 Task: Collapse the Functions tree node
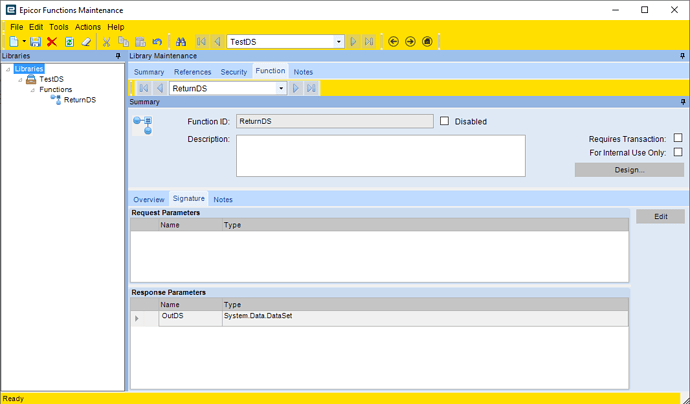pyautogui.click(x=33, y=90)
